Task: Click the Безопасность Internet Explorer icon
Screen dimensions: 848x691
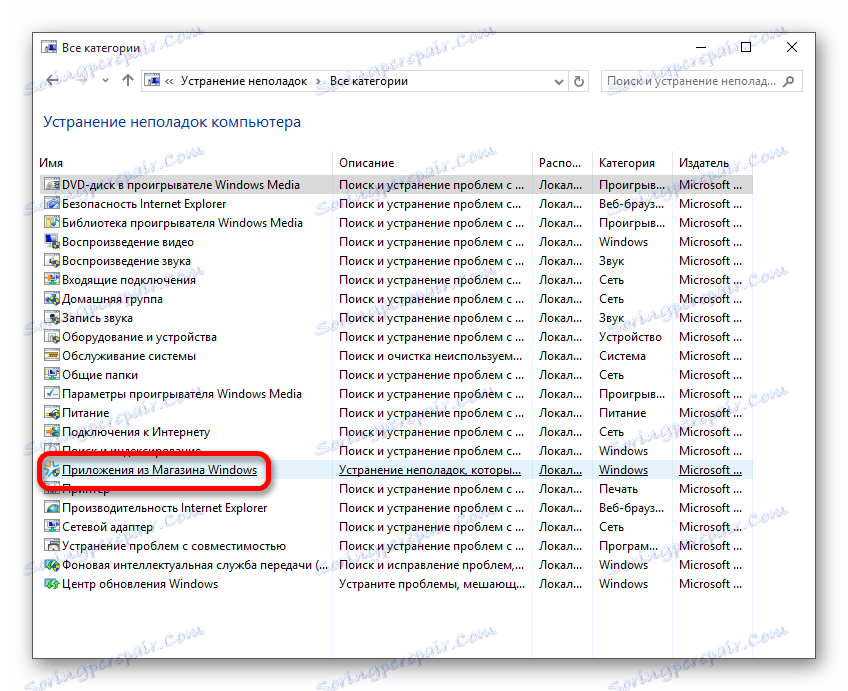Action: (51, 204)
